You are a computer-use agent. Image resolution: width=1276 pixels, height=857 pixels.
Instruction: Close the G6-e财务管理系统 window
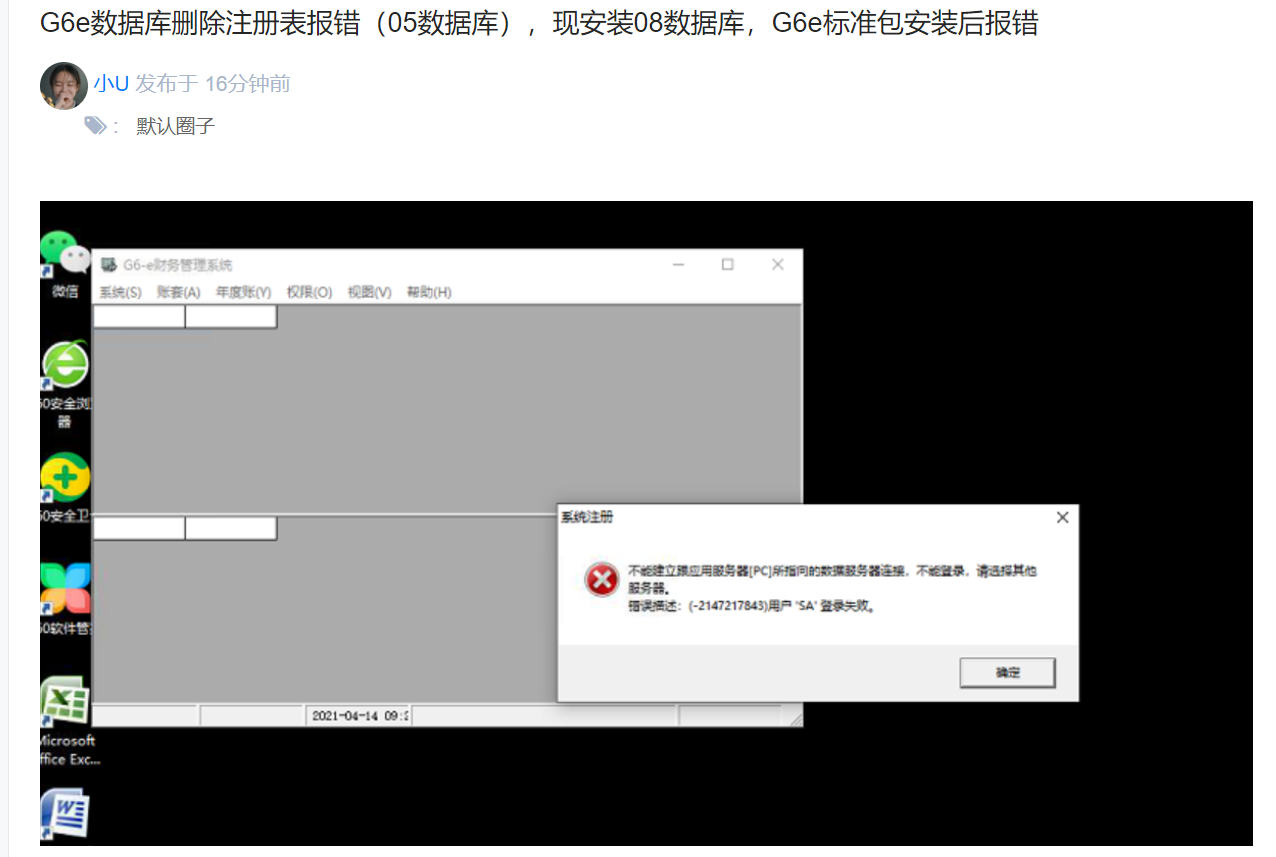click(777, 265)
